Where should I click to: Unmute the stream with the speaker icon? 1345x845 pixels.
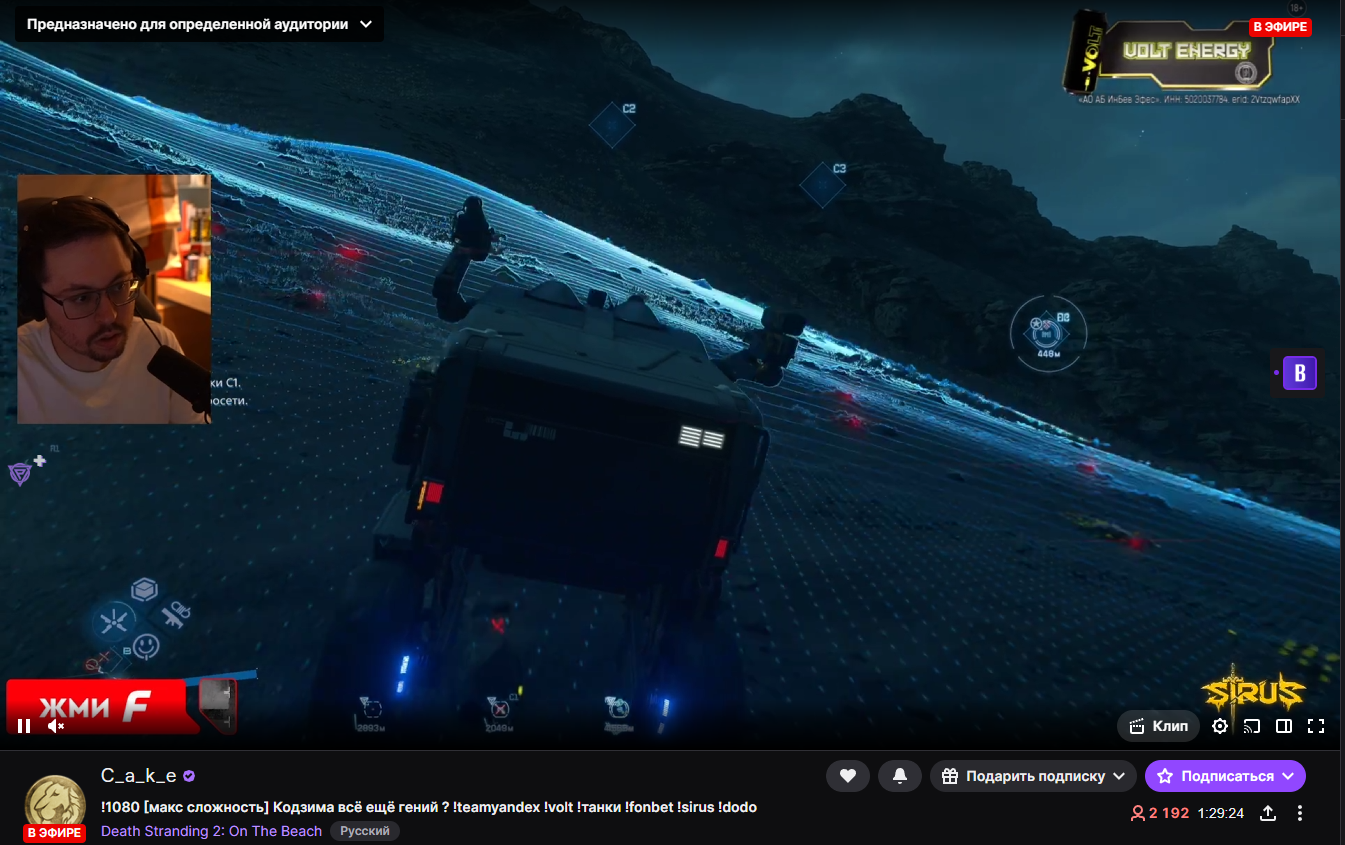pos(56,726)
